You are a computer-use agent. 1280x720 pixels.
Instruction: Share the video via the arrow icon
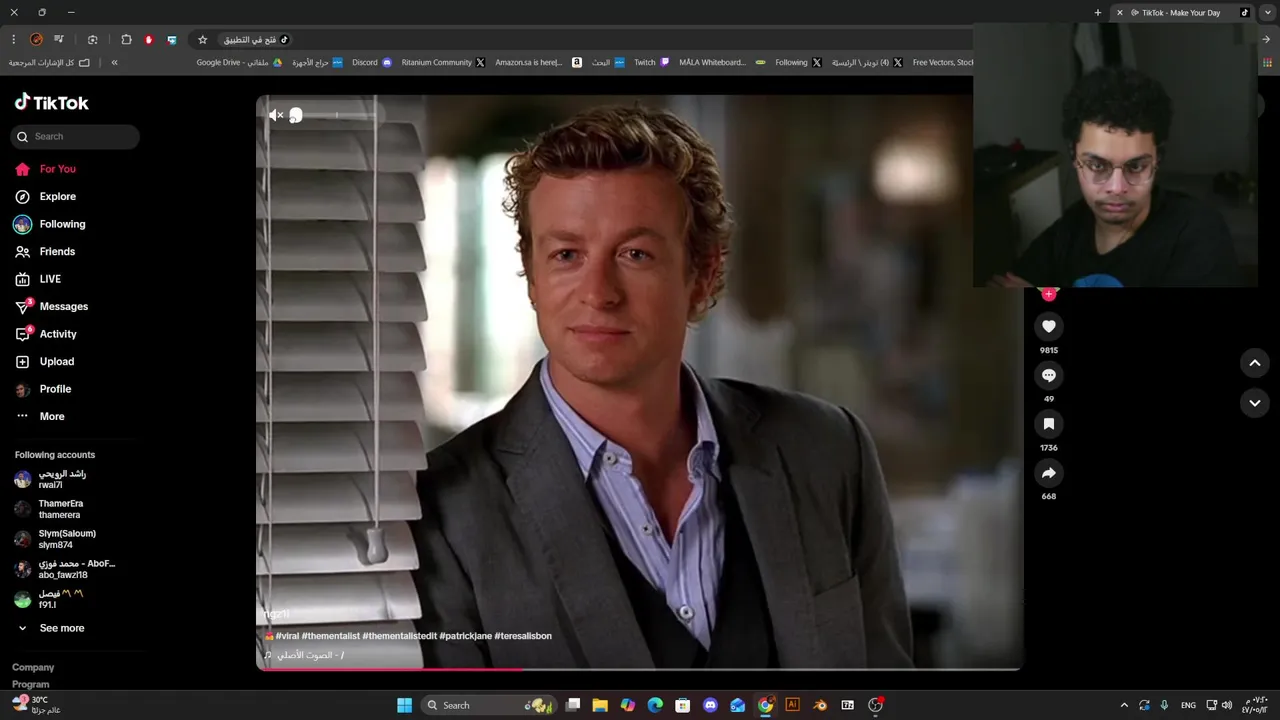coord(1048,473)
